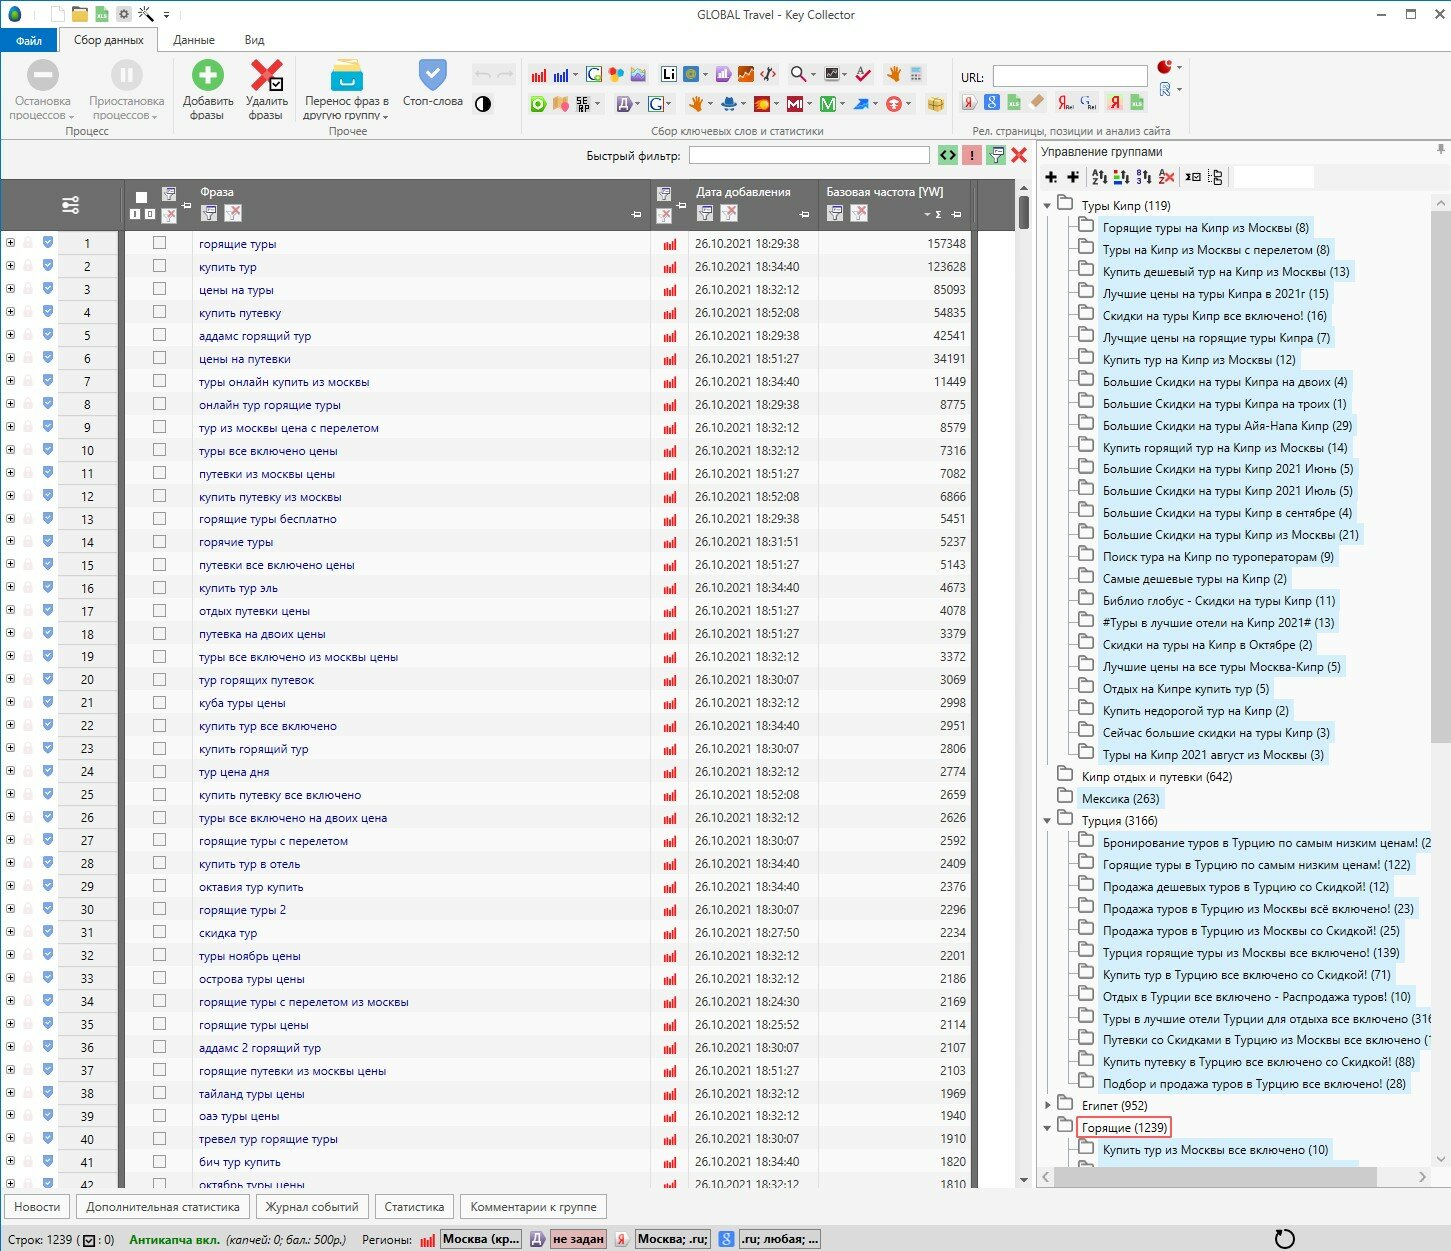Expand row 1 plus sign in table
Viewport: 1451px width, 1251px height.
pyautogui.click(x=10, y=242)
